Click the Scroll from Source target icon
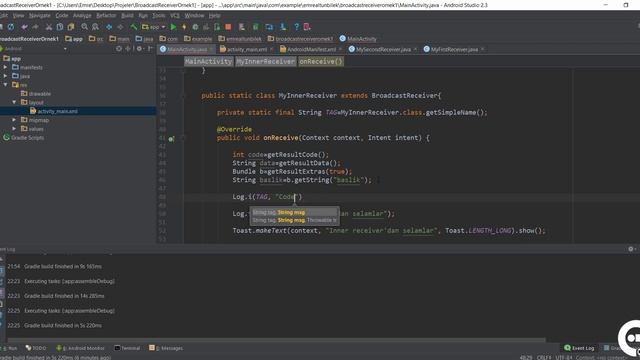The height and width of the screenshot is (360, 640). pyautogui.click(x=119, y=49)
